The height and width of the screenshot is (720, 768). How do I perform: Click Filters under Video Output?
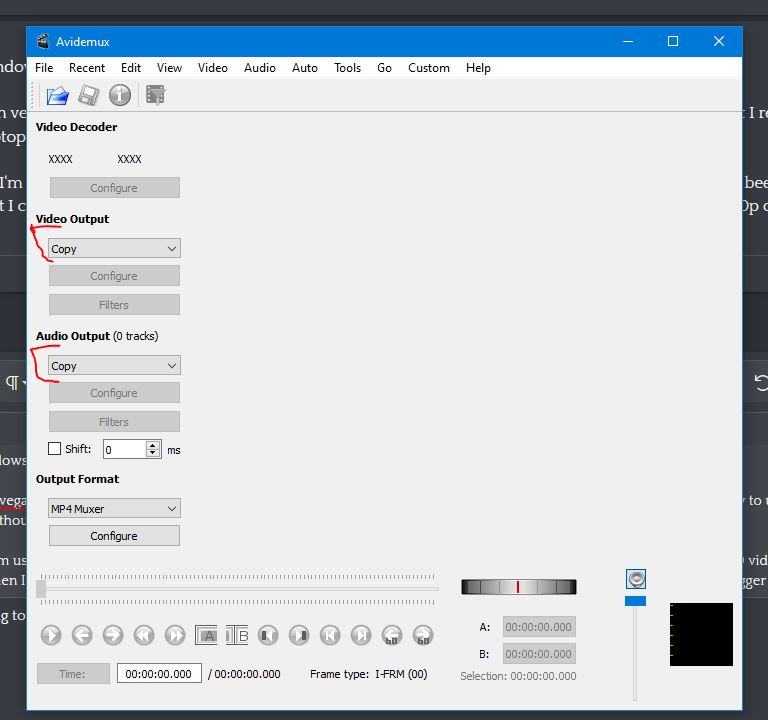(x=114, y=305)
